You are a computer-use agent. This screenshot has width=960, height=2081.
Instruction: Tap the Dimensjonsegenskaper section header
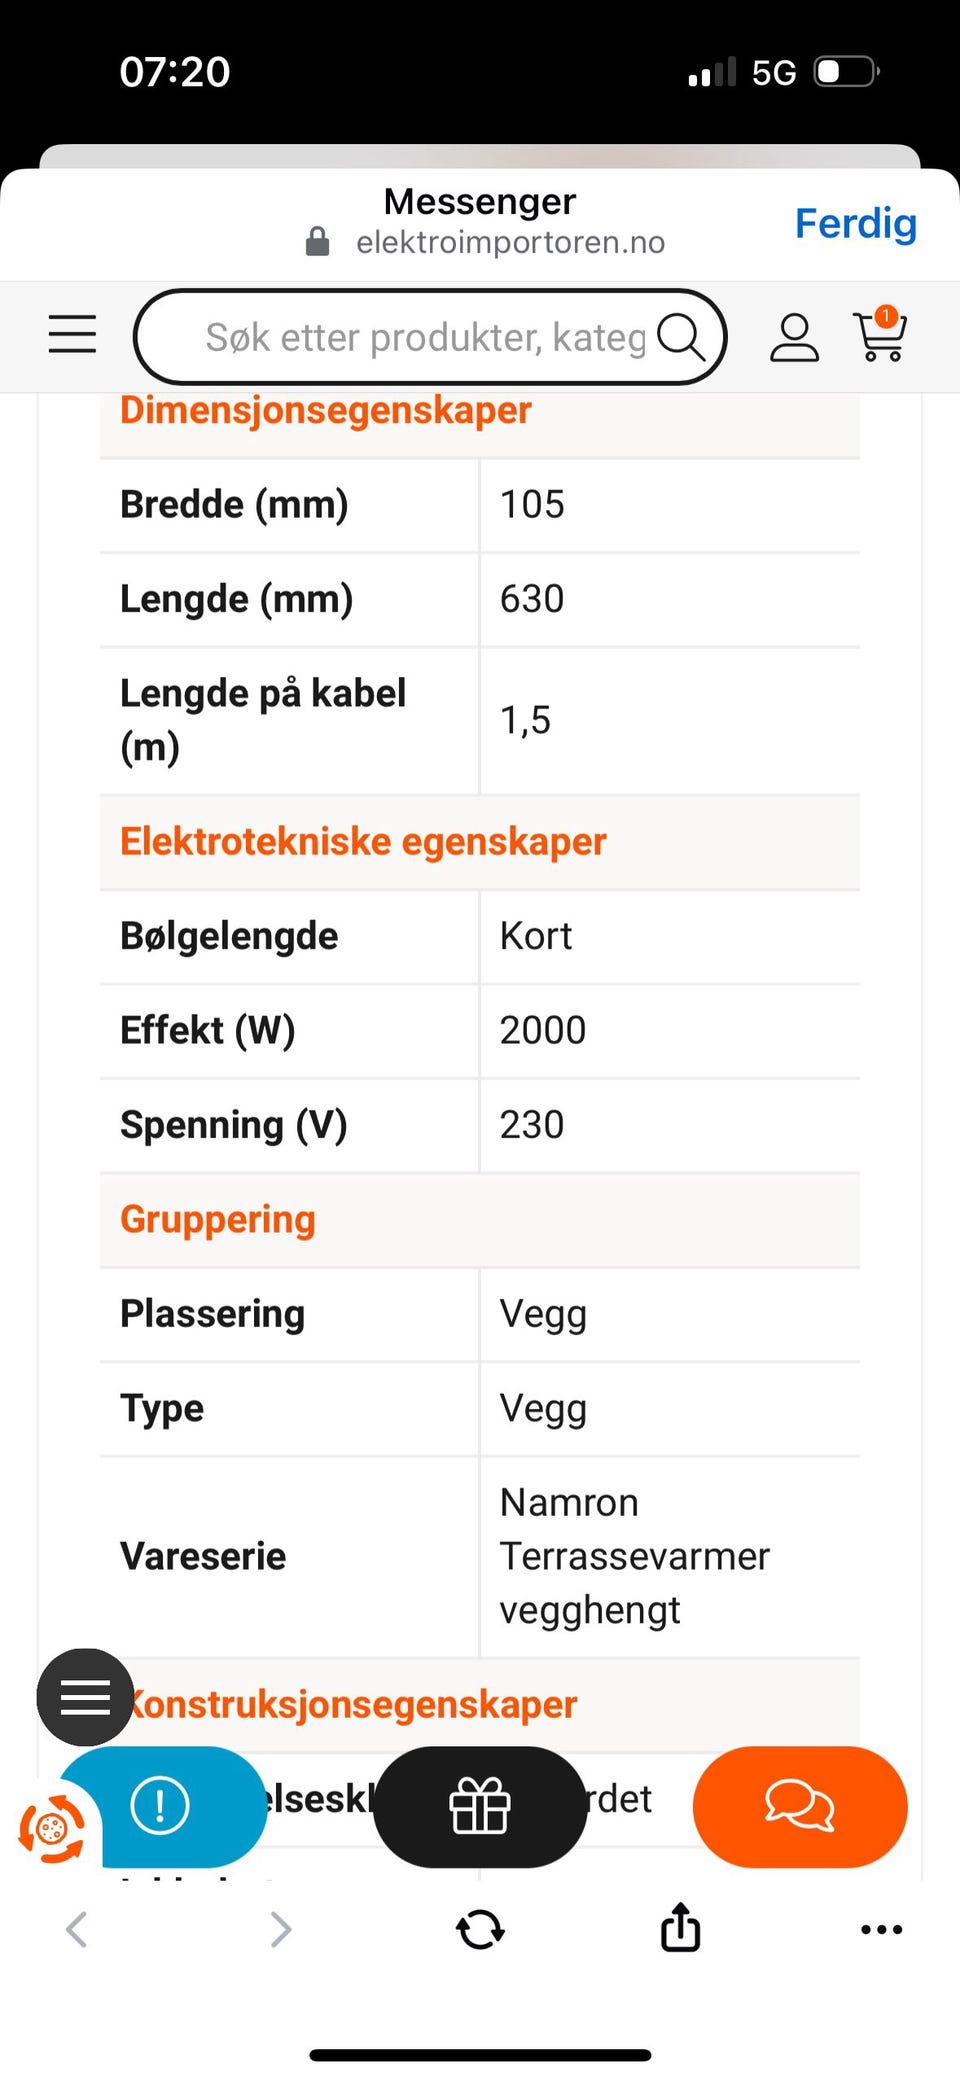click(x=325, y=410)
